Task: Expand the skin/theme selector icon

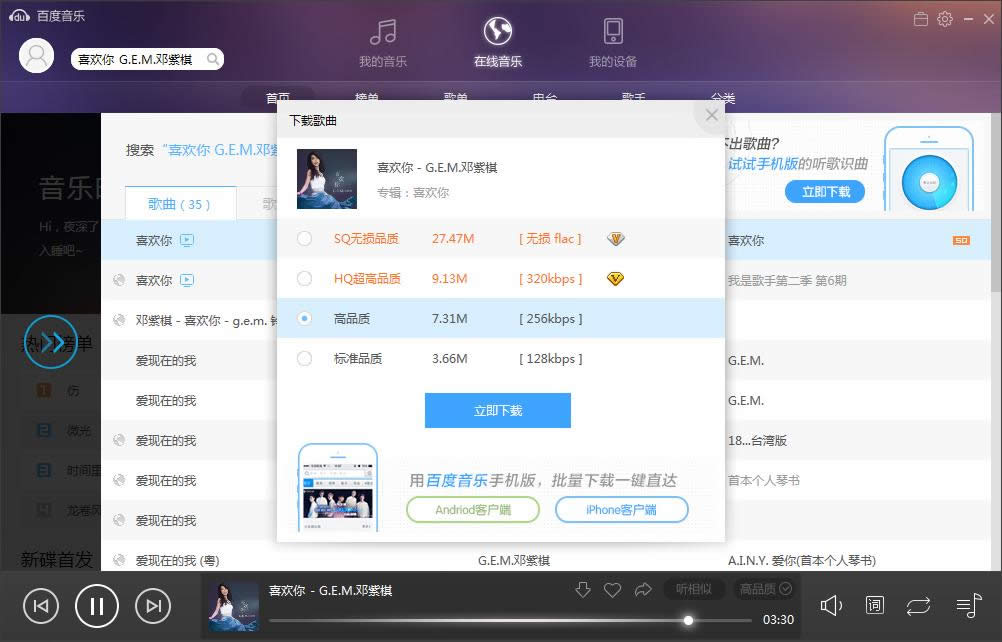Action: click(921, 18)
